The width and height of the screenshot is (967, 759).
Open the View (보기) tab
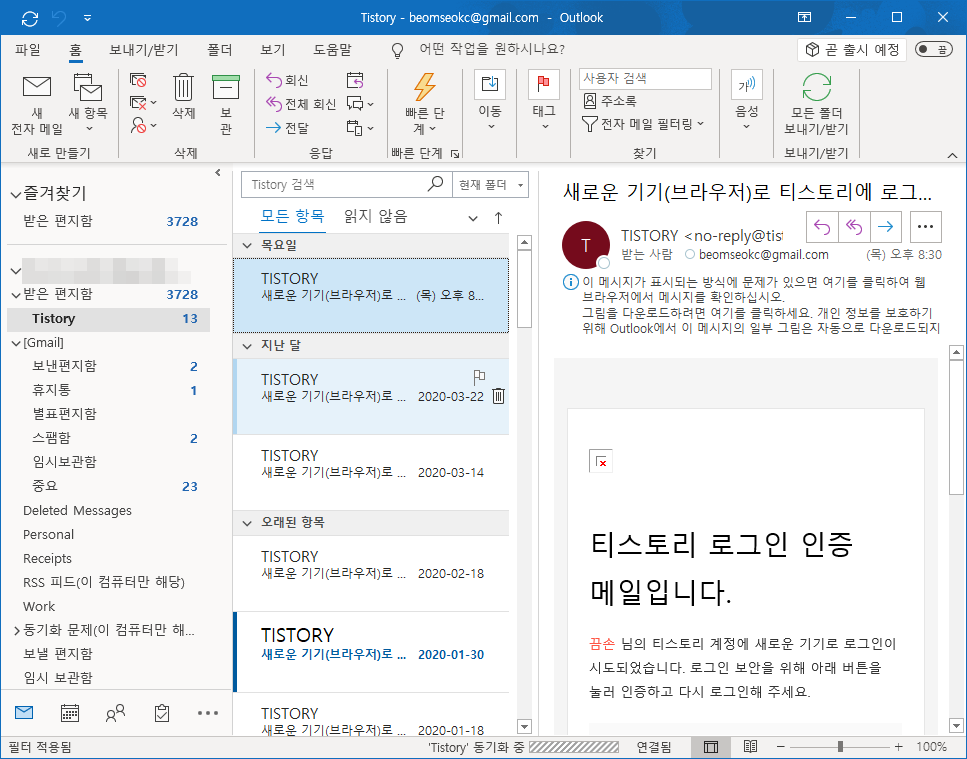coord(273,50)
